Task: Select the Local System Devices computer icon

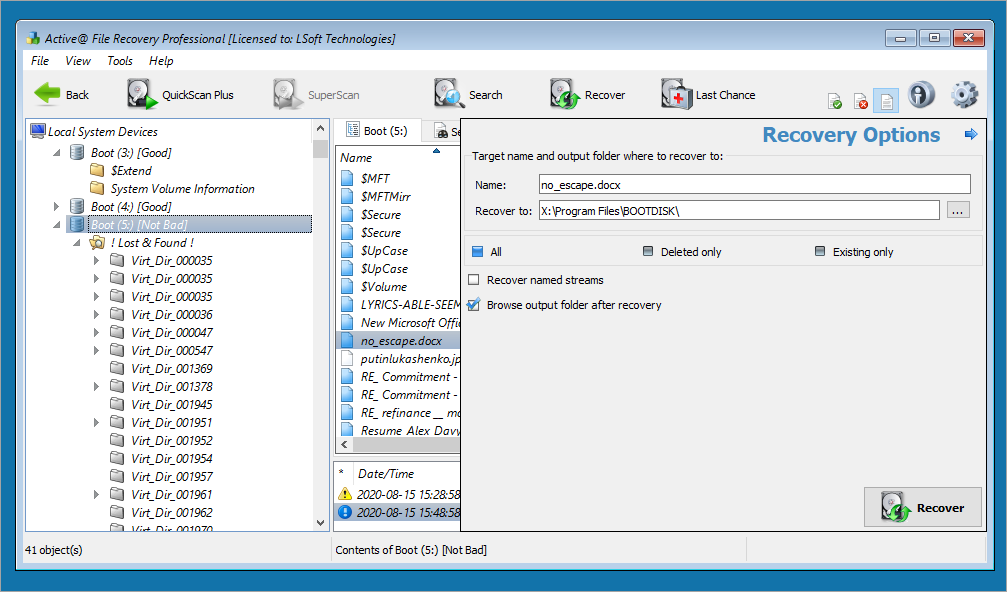Action: point(38,131)
